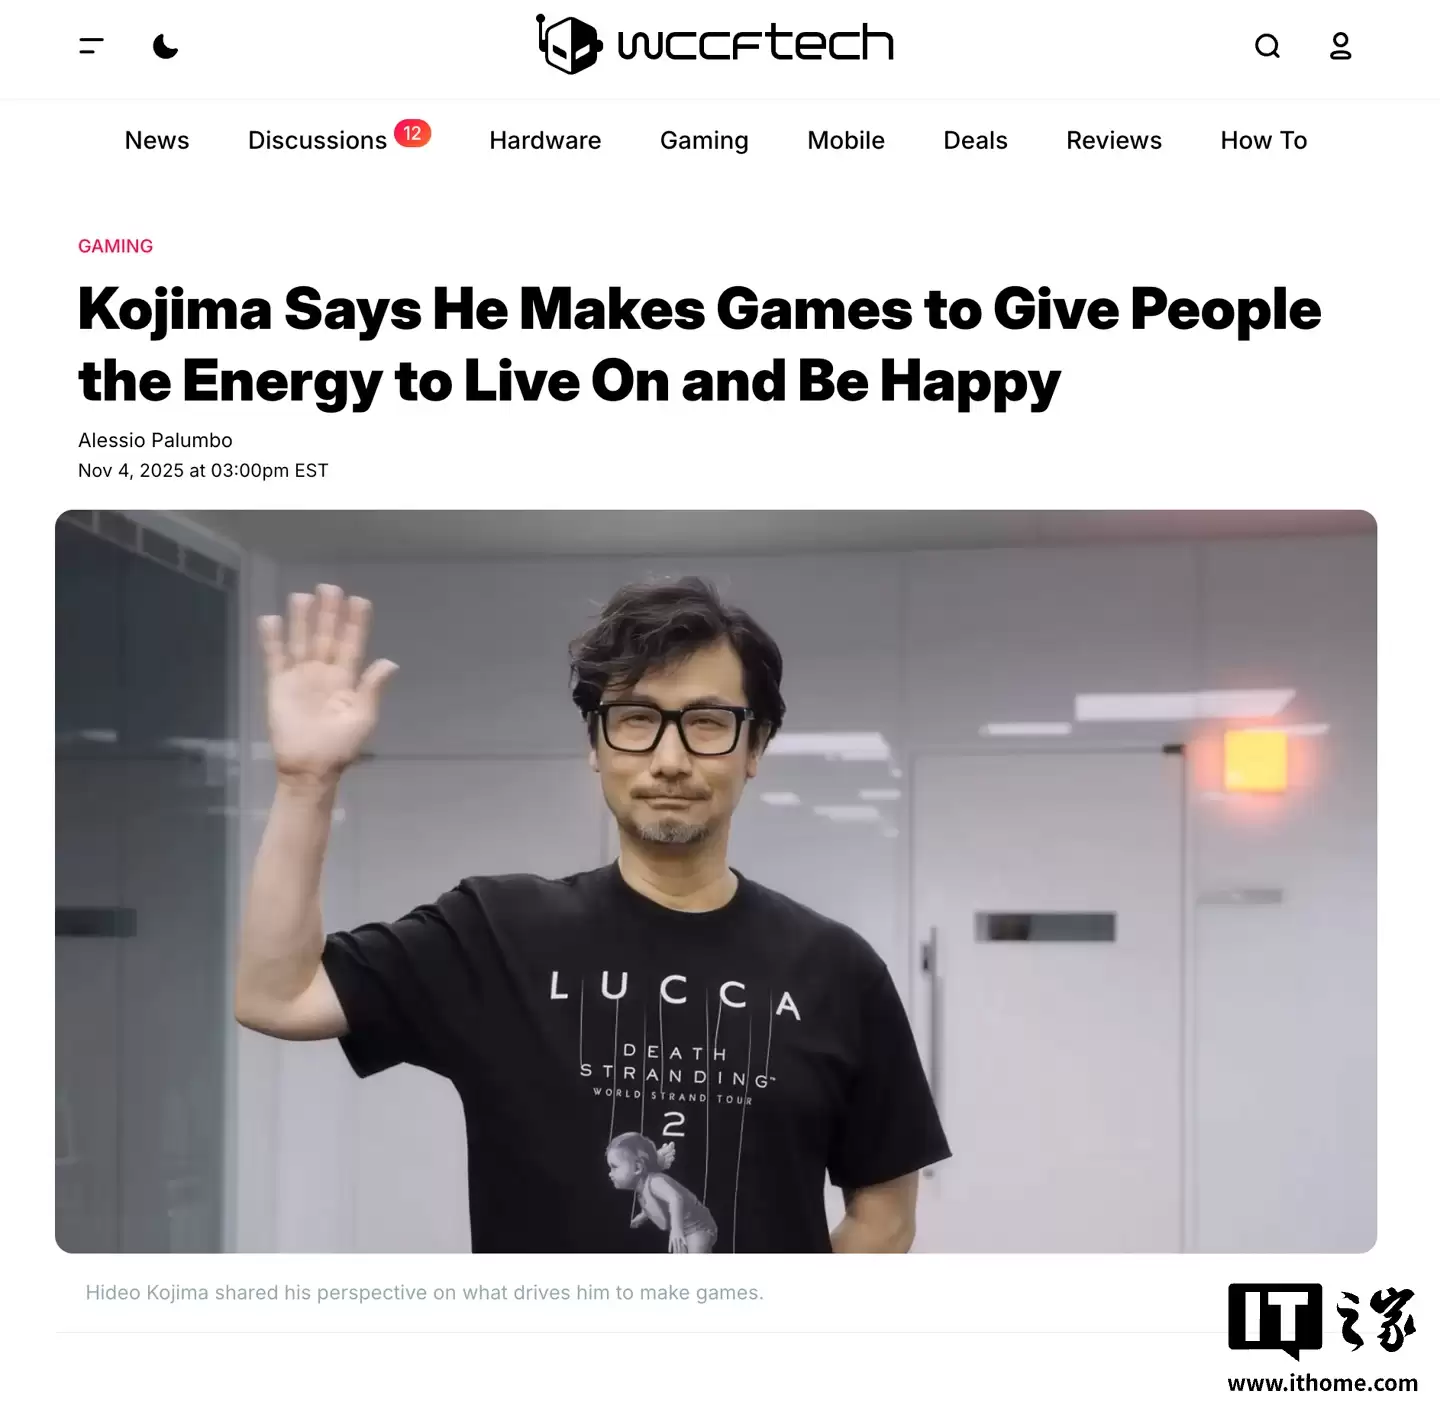1440x1410 pixels.
Task: Click the Discussions notification badge 12
Action: point(412,133)
